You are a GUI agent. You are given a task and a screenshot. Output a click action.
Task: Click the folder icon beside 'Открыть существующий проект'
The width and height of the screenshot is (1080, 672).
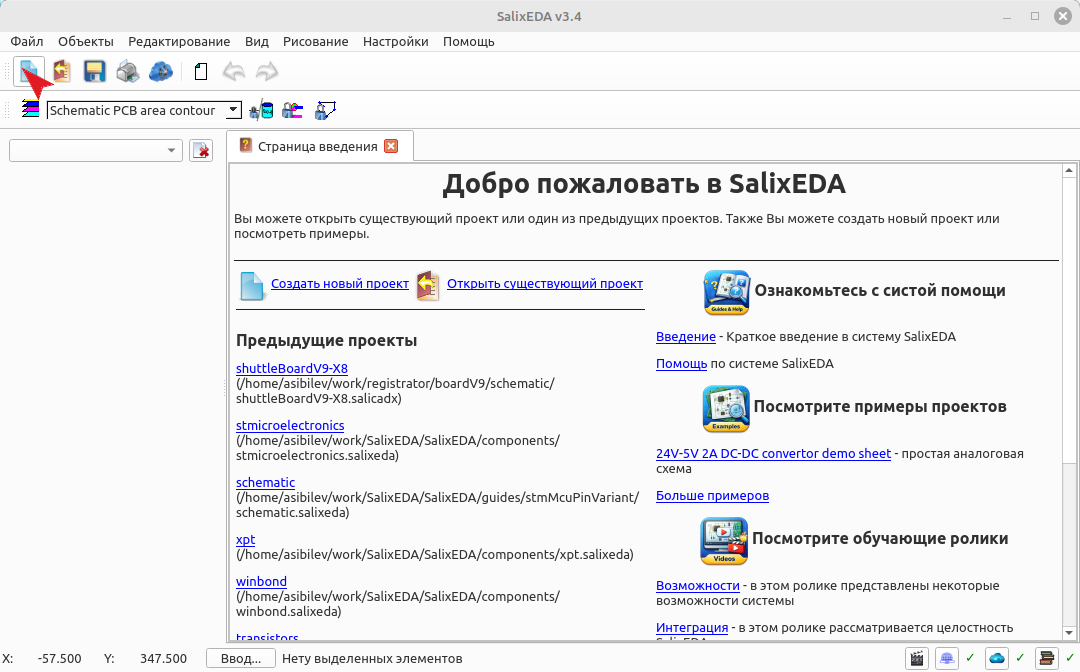tap(428, 286)
